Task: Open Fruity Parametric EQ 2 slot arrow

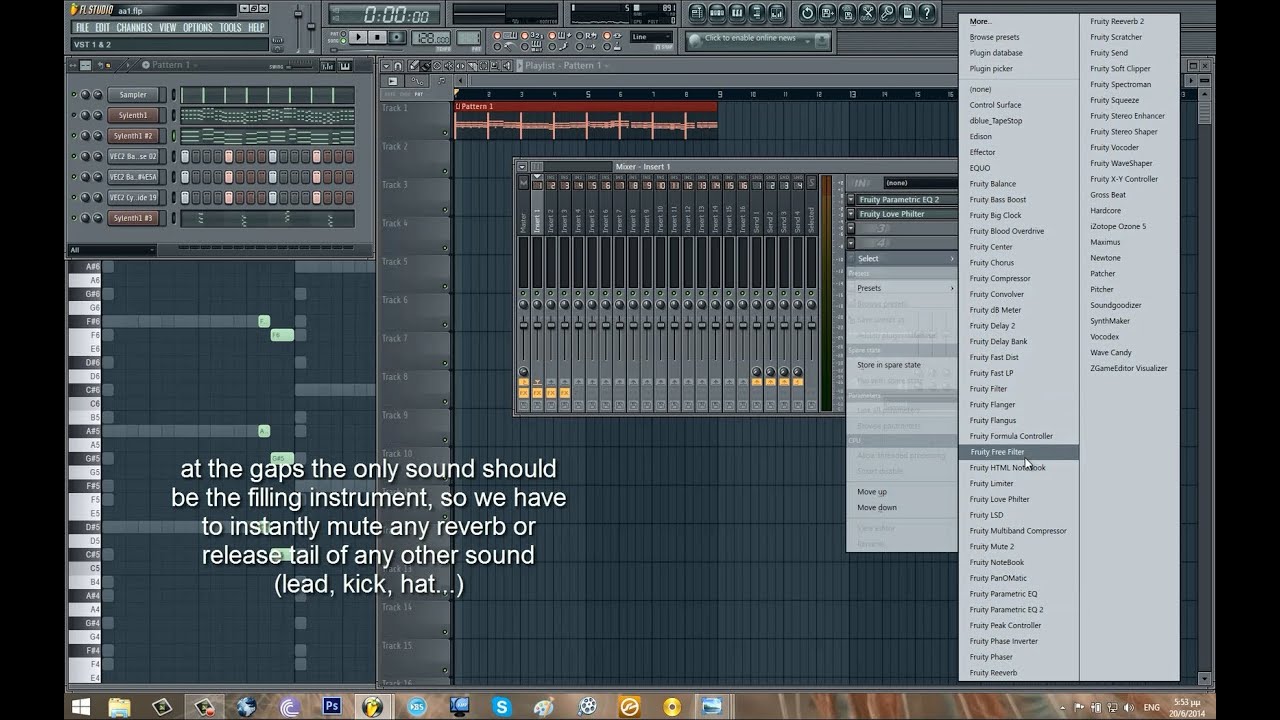Action: click(x=851, y=199)
